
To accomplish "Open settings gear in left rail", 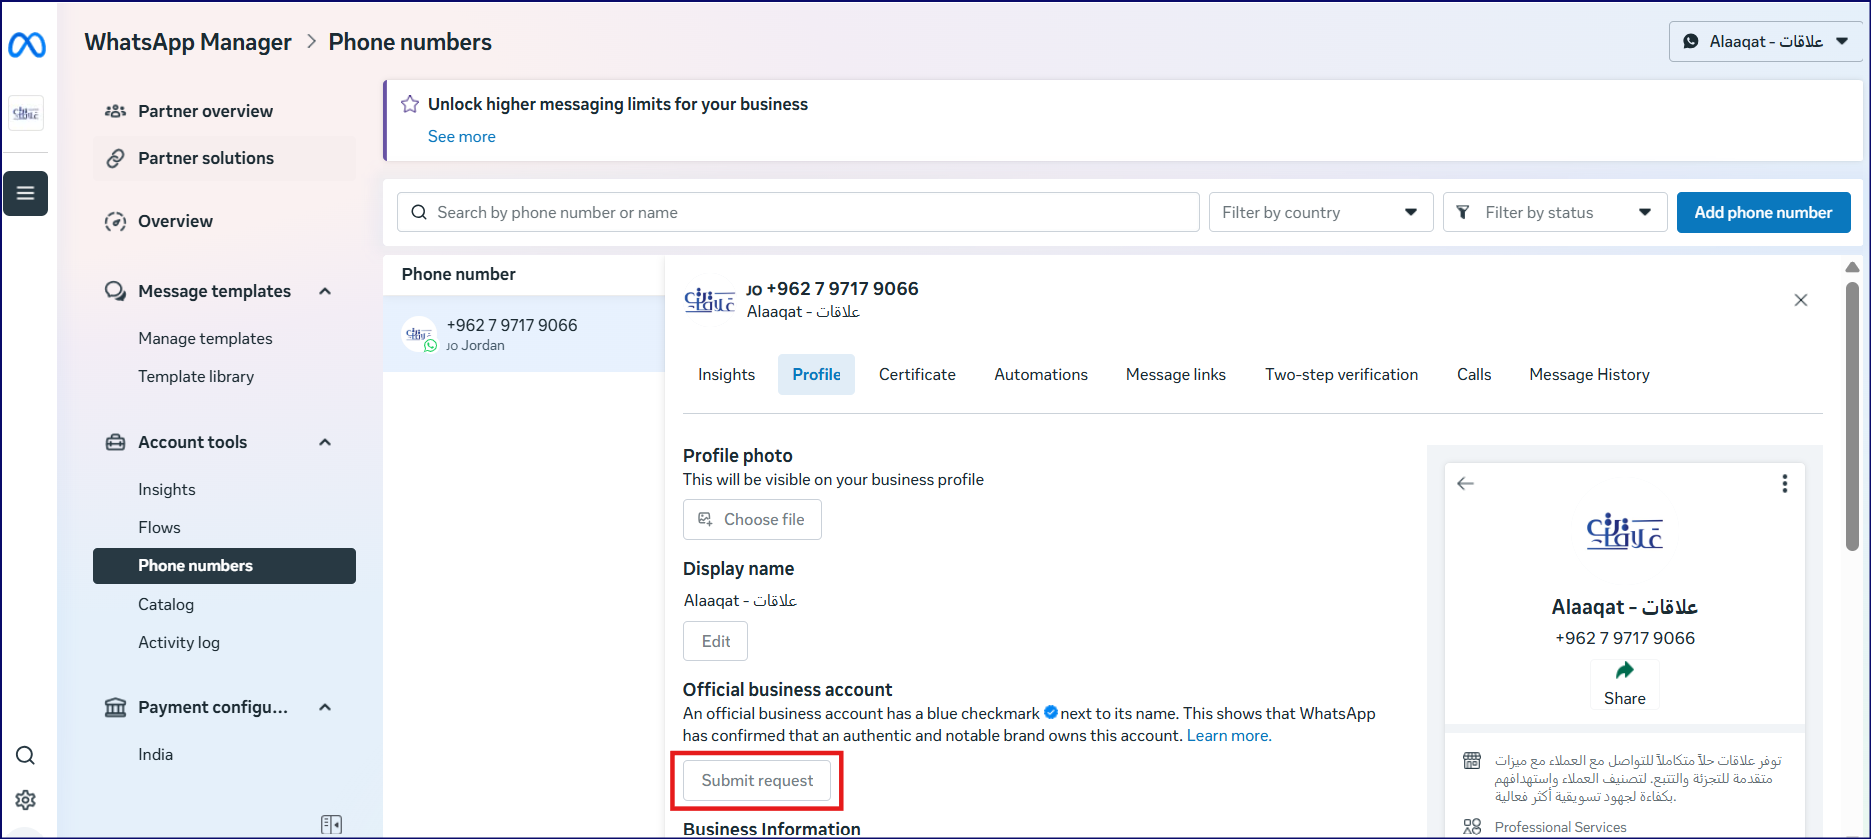I will coord(26,800).
